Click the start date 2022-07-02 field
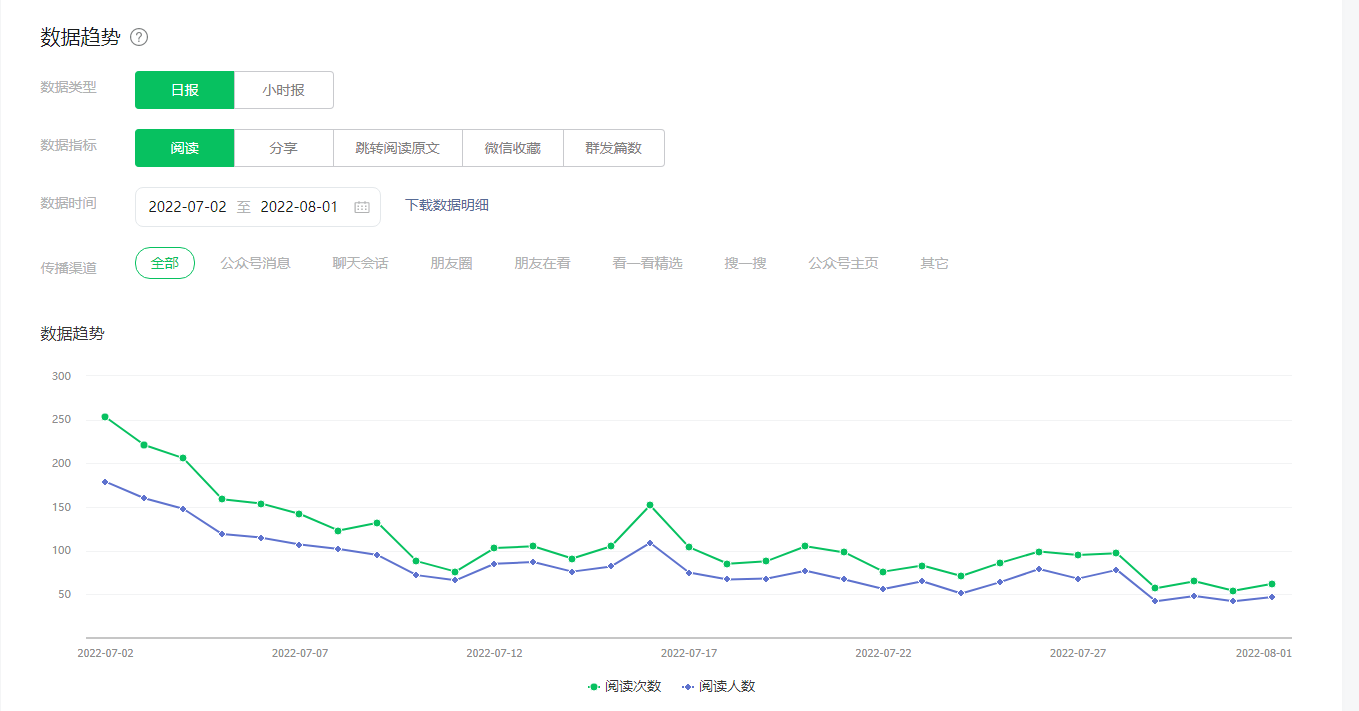Screen dimensions: 1359x711 [188, 207]
